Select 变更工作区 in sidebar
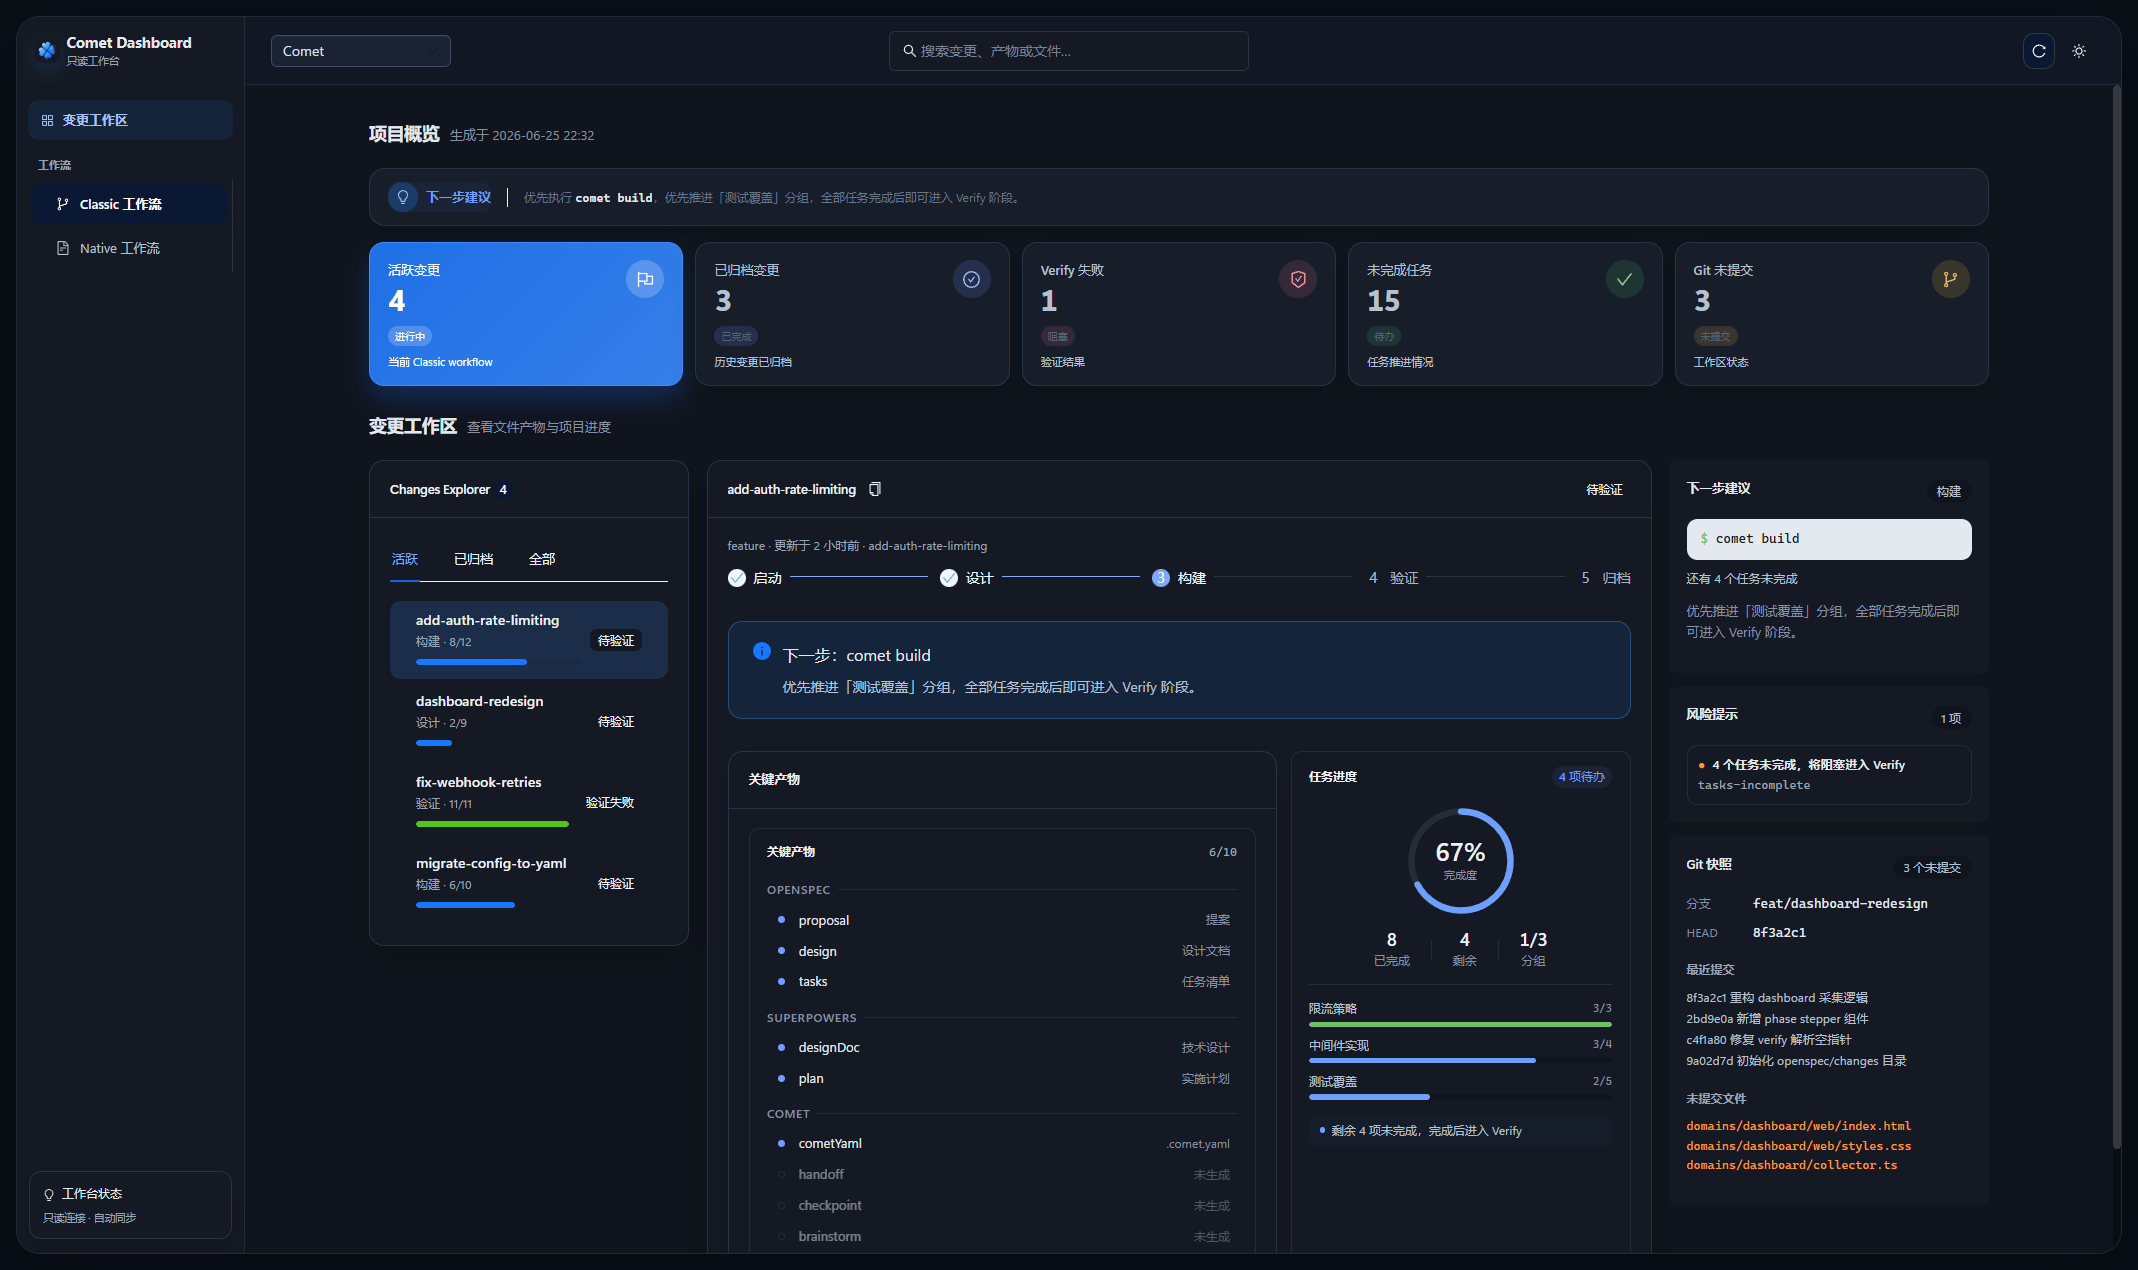This screenshot has width=2138, height=1270. click(130, 120)
